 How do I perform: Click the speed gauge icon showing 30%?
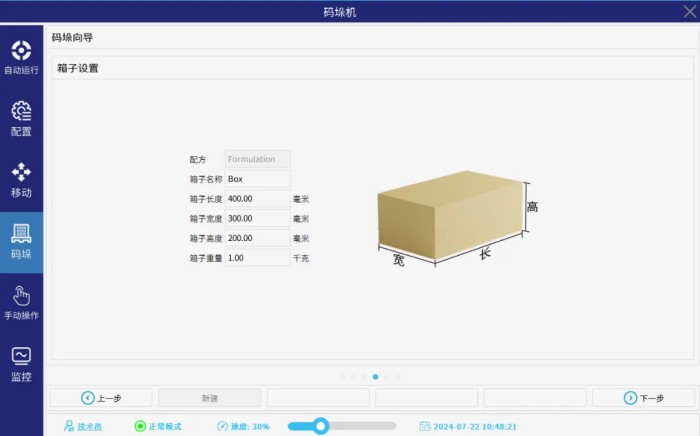click(x=222, y=426)
